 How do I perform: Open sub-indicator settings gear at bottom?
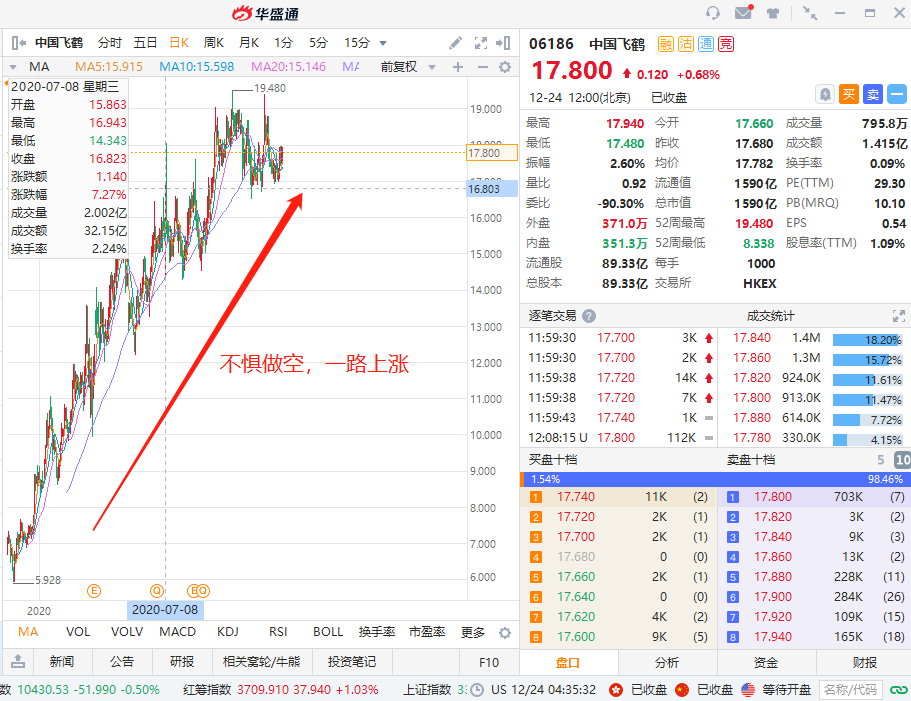click(505, 632)
